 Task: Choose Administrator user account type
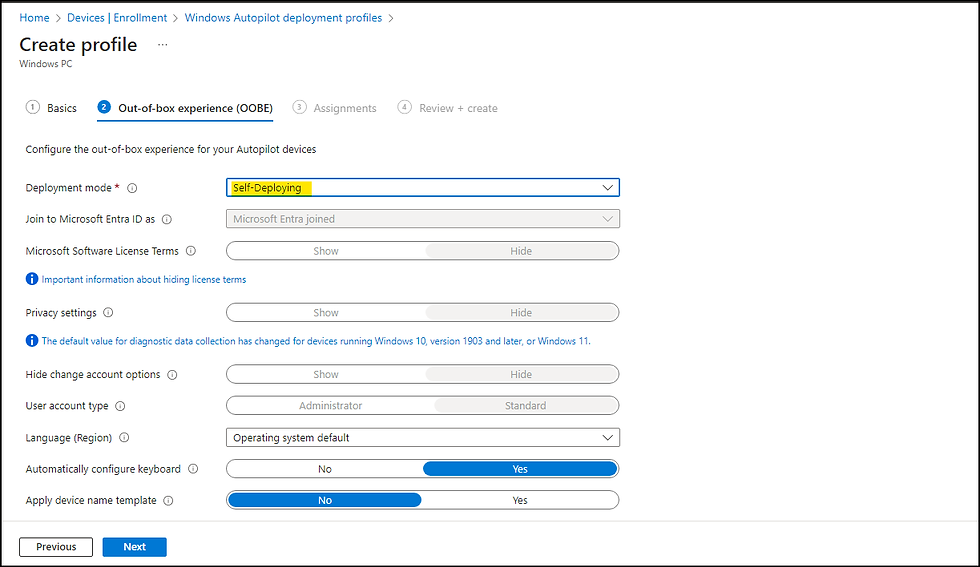coord(330,406)
